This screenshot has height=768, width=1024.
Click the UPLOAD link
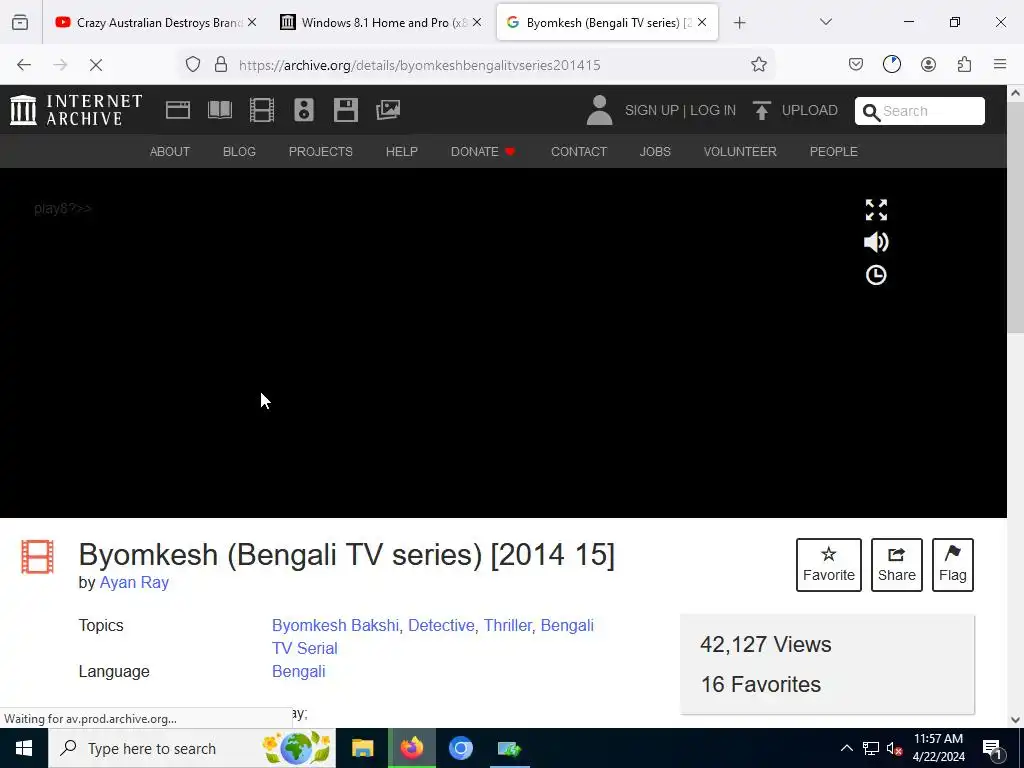810,110
